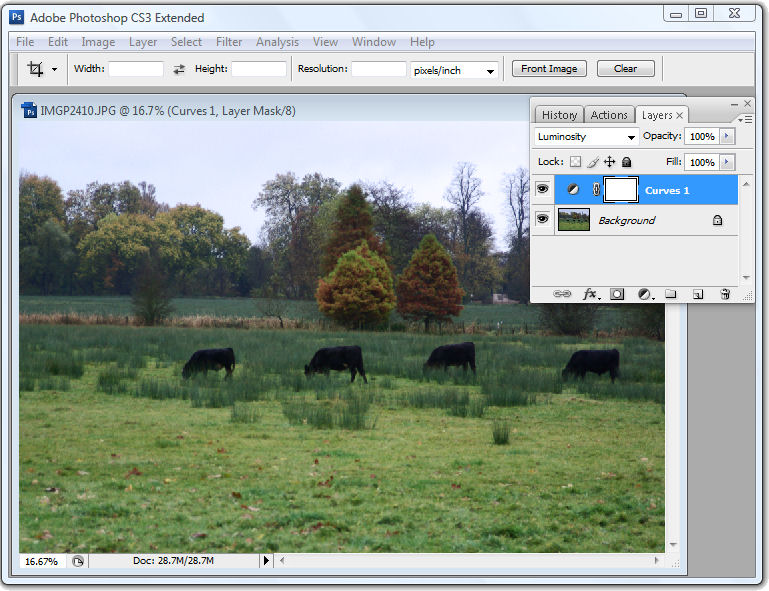Click the Curves adjustment layer icon
This screenshot has height=591, width=769.
point(572,189)
